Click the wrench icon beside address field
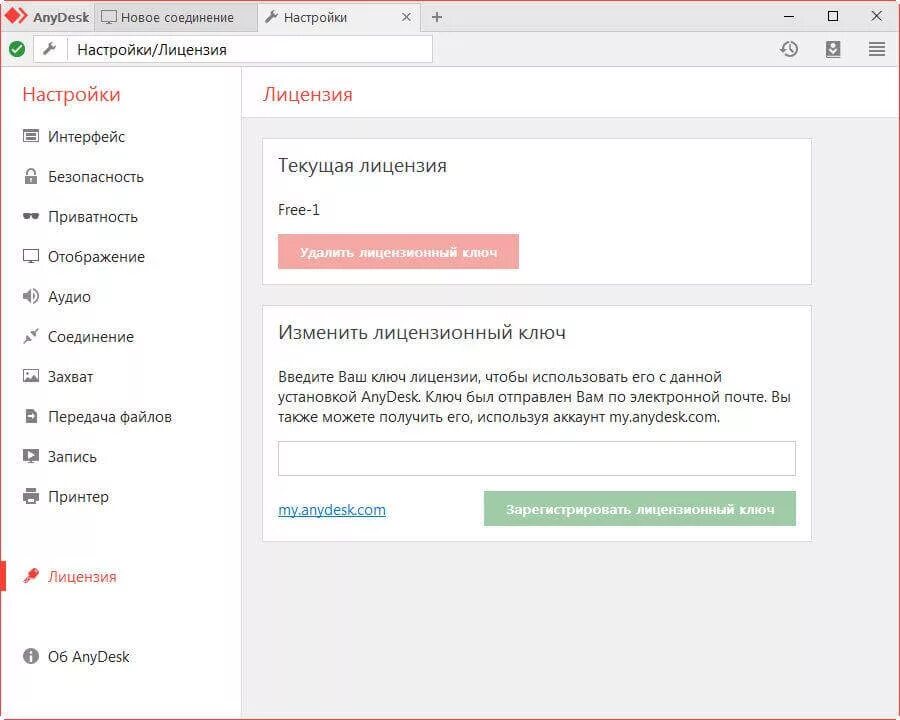Image resolution: width=900 pixels, height=720 pixels. coord(49,49)
